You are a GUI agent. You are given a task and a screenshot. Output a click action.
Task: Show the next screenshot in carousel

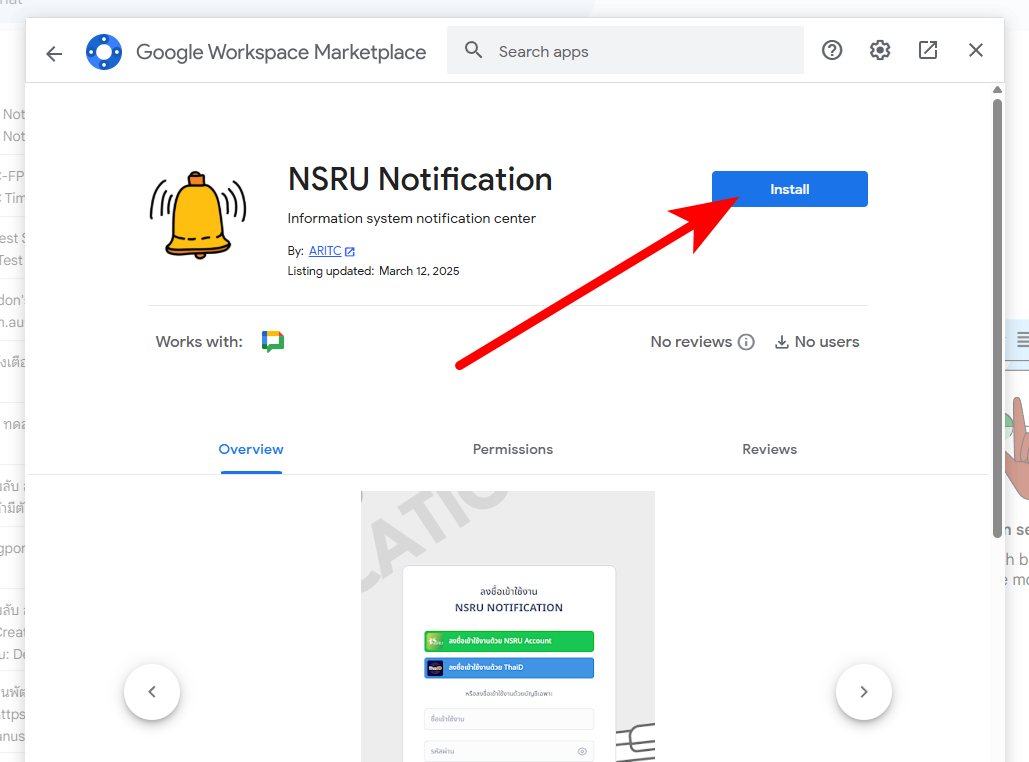click(864, 692)
